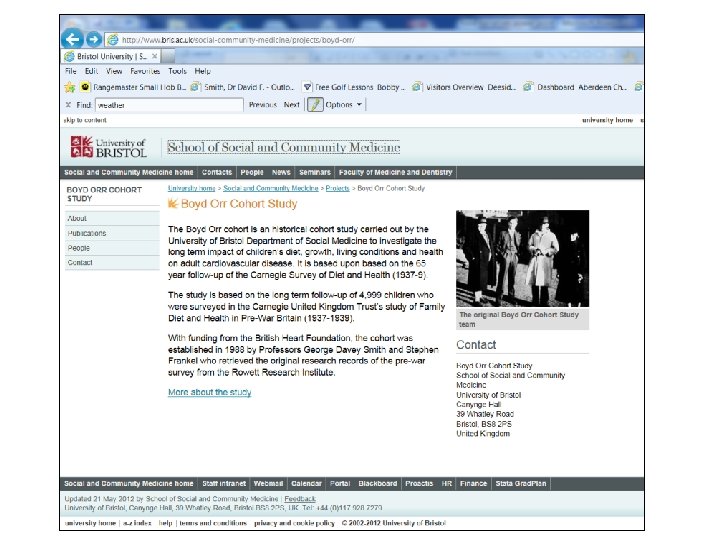Open the Free Golf Lessons bookmark
This screenshot has height=540, width=720.
coord(354,87)
